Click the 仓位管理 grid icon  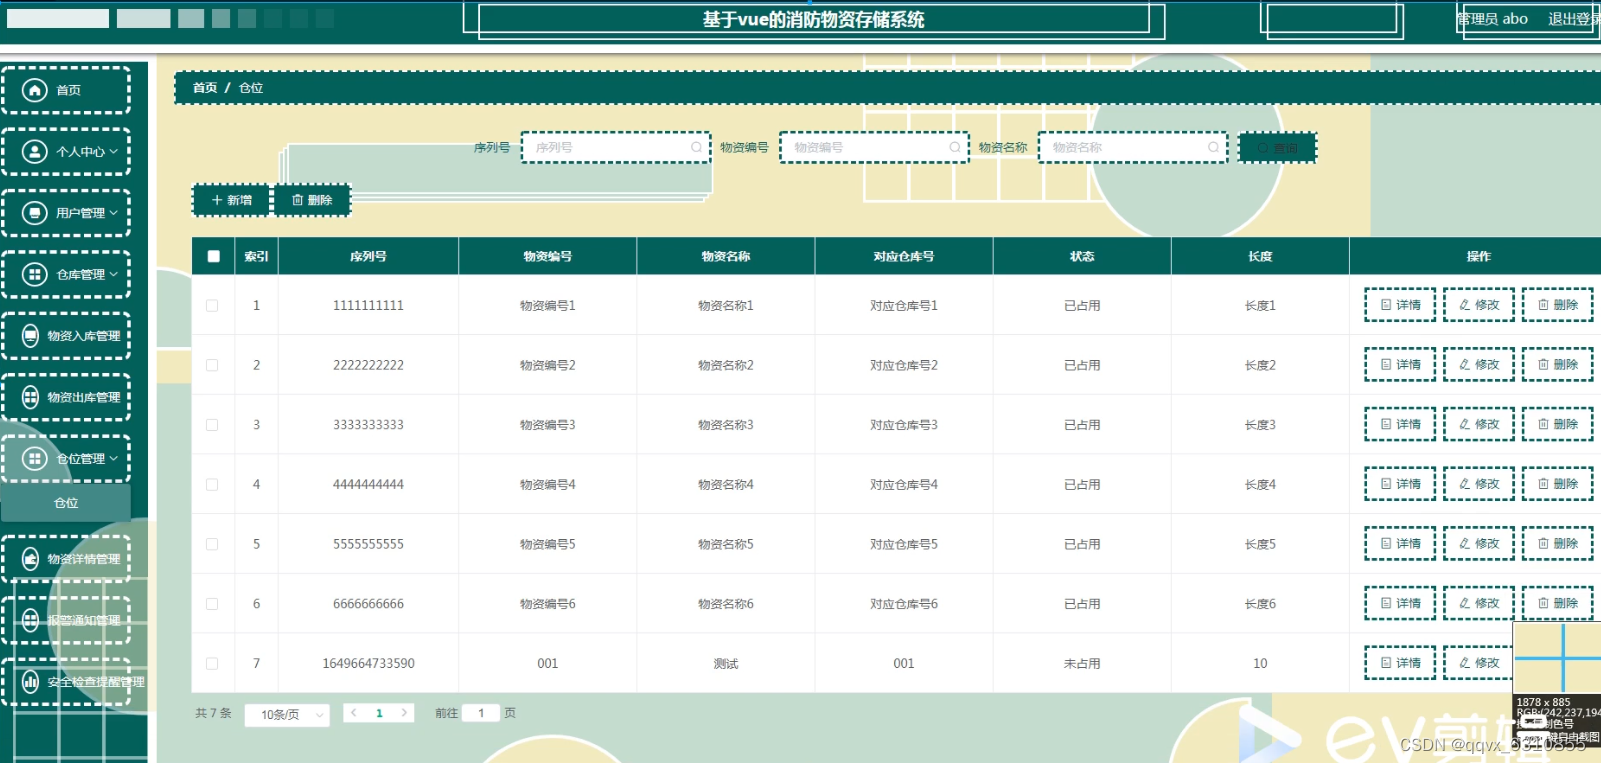point(35,458)
